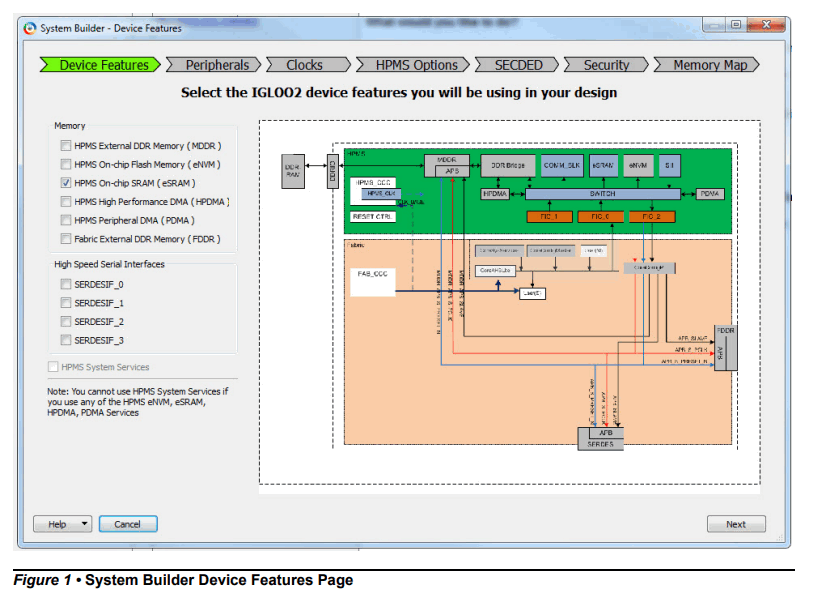Enable the SERDESIF_2 checkbox
Screen dimensions: 814x603
click(66, 322)
